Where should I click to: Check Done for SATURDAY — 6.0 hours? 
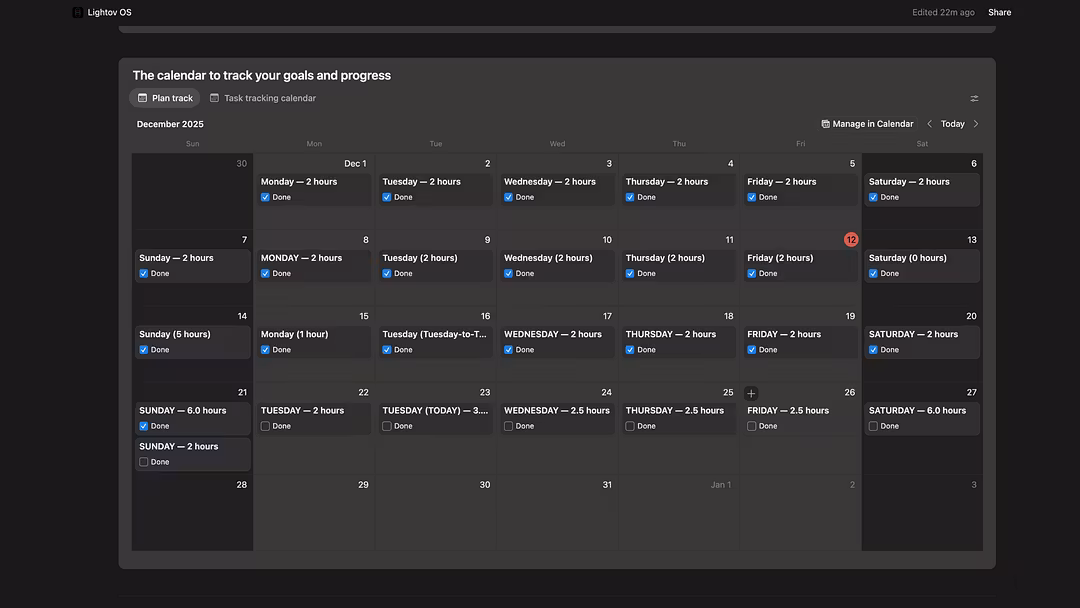tap(873, 426)
